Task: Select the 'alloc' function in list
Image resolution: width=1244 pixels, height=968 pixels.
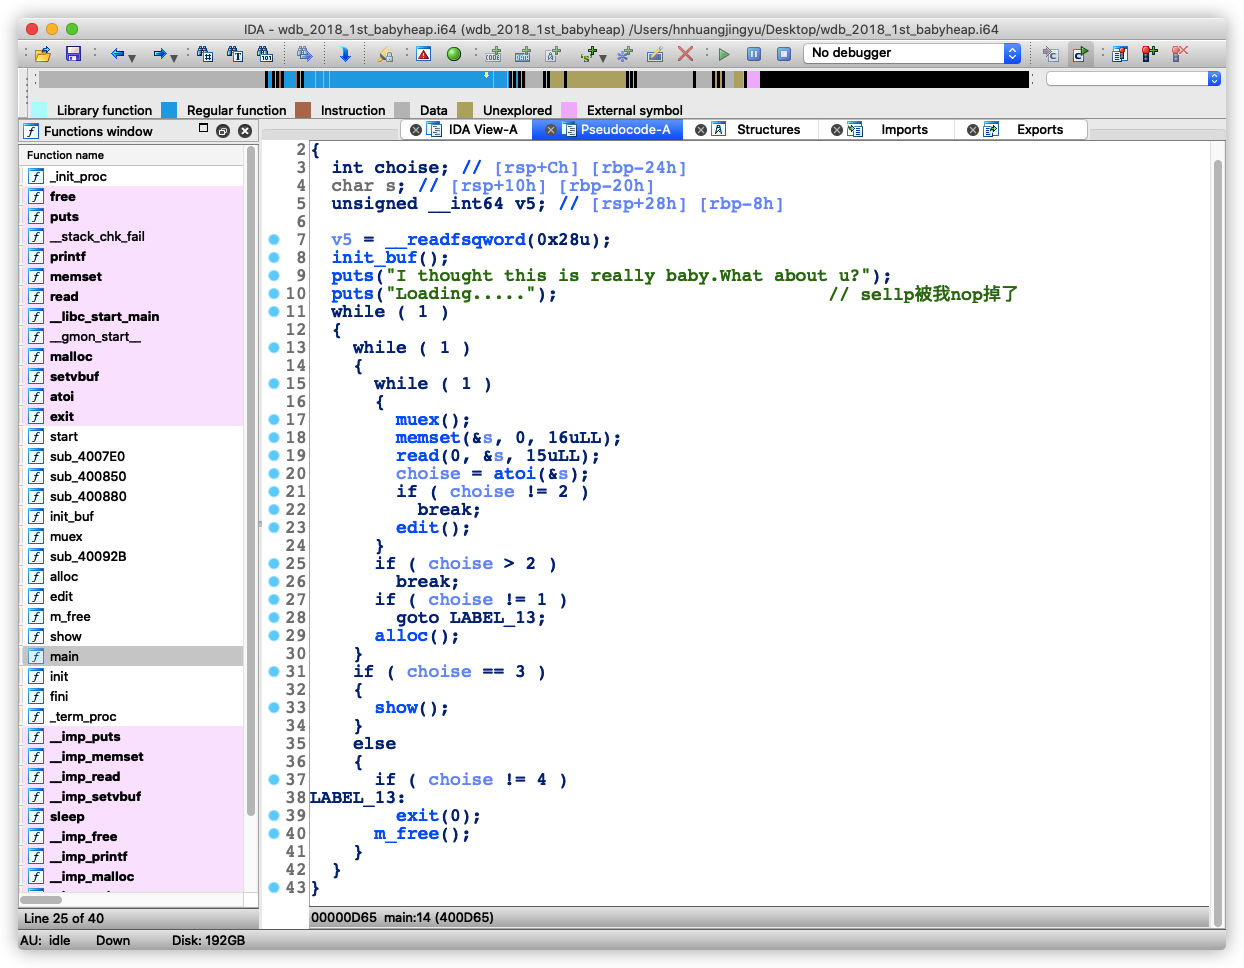Action: 133,576
